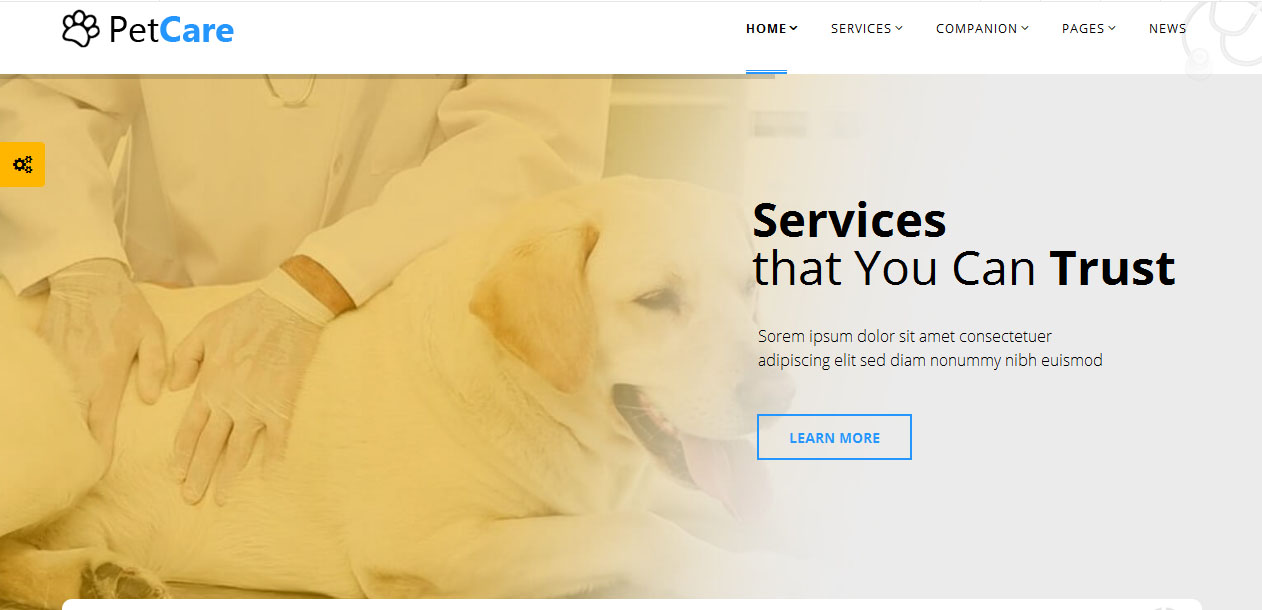Click the Sorem ipsum description paragraph
This screenshot has width=1262, height=610.
[x=930, y=348]
